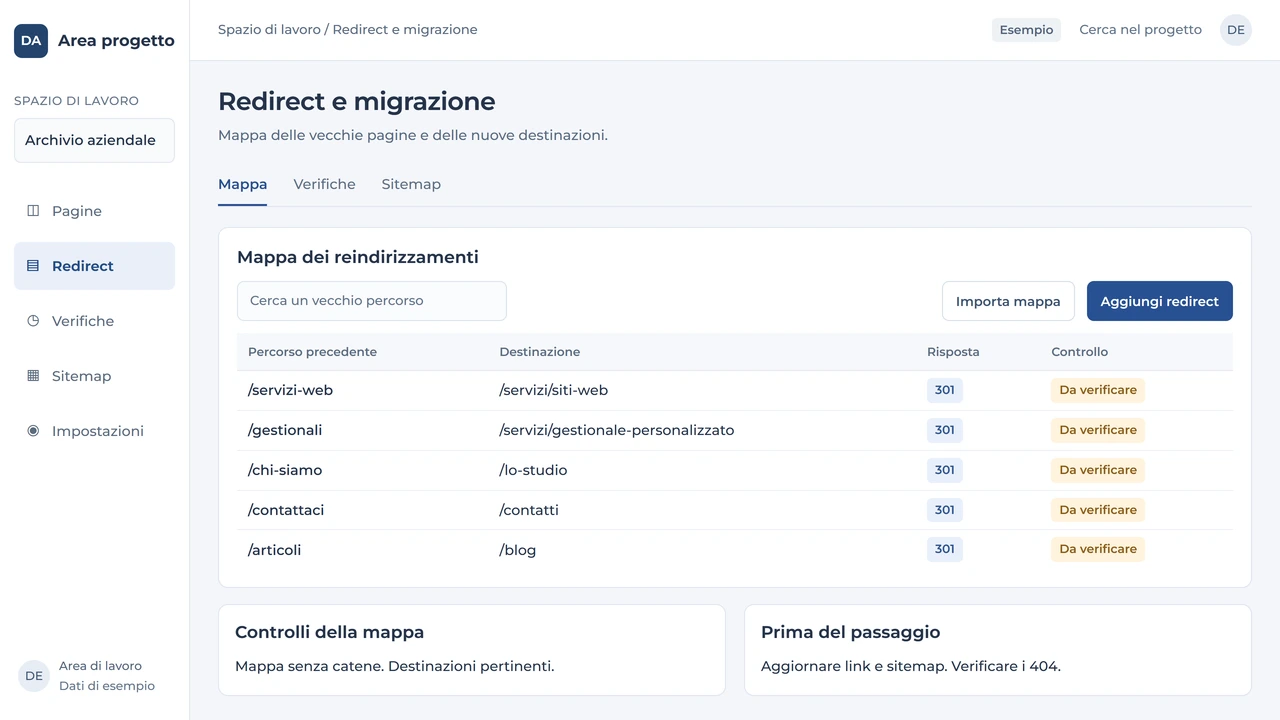This screenshot has height=720, width=1280.
Task: Click the Pagine sidebar icon
Action: [33, 211]
